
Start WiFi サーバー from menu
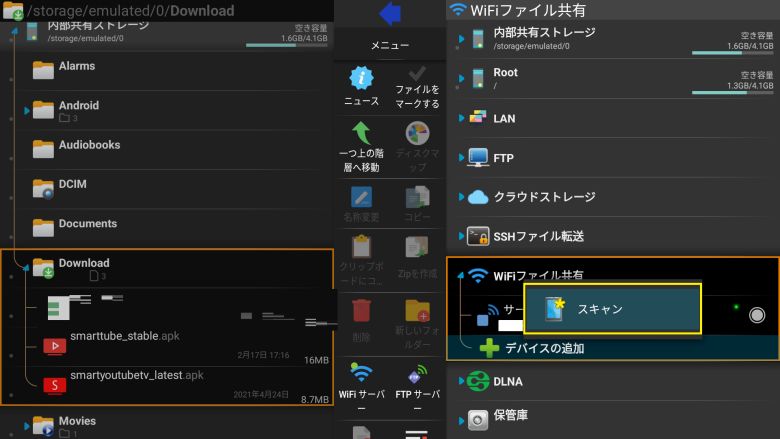pos(361,374)
